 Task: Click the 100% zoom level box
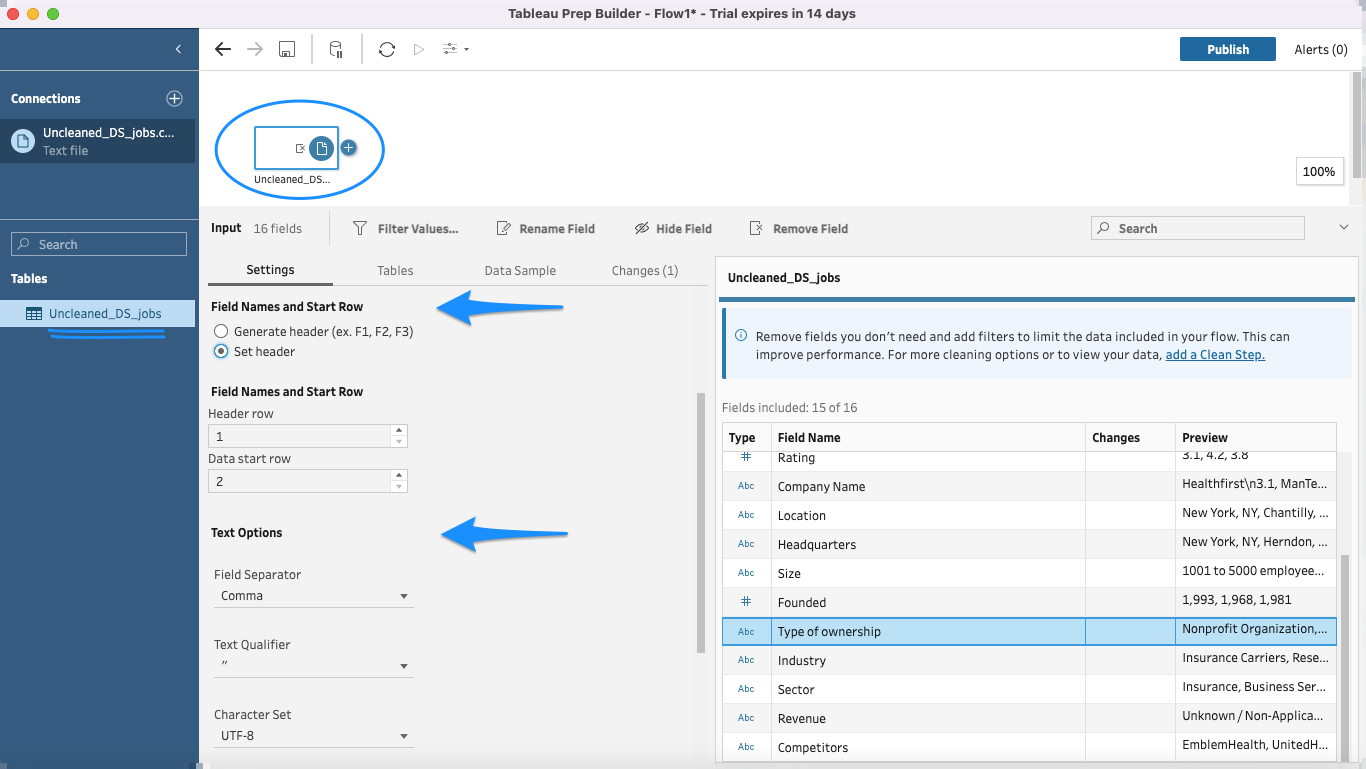[x=1318, y=171]
